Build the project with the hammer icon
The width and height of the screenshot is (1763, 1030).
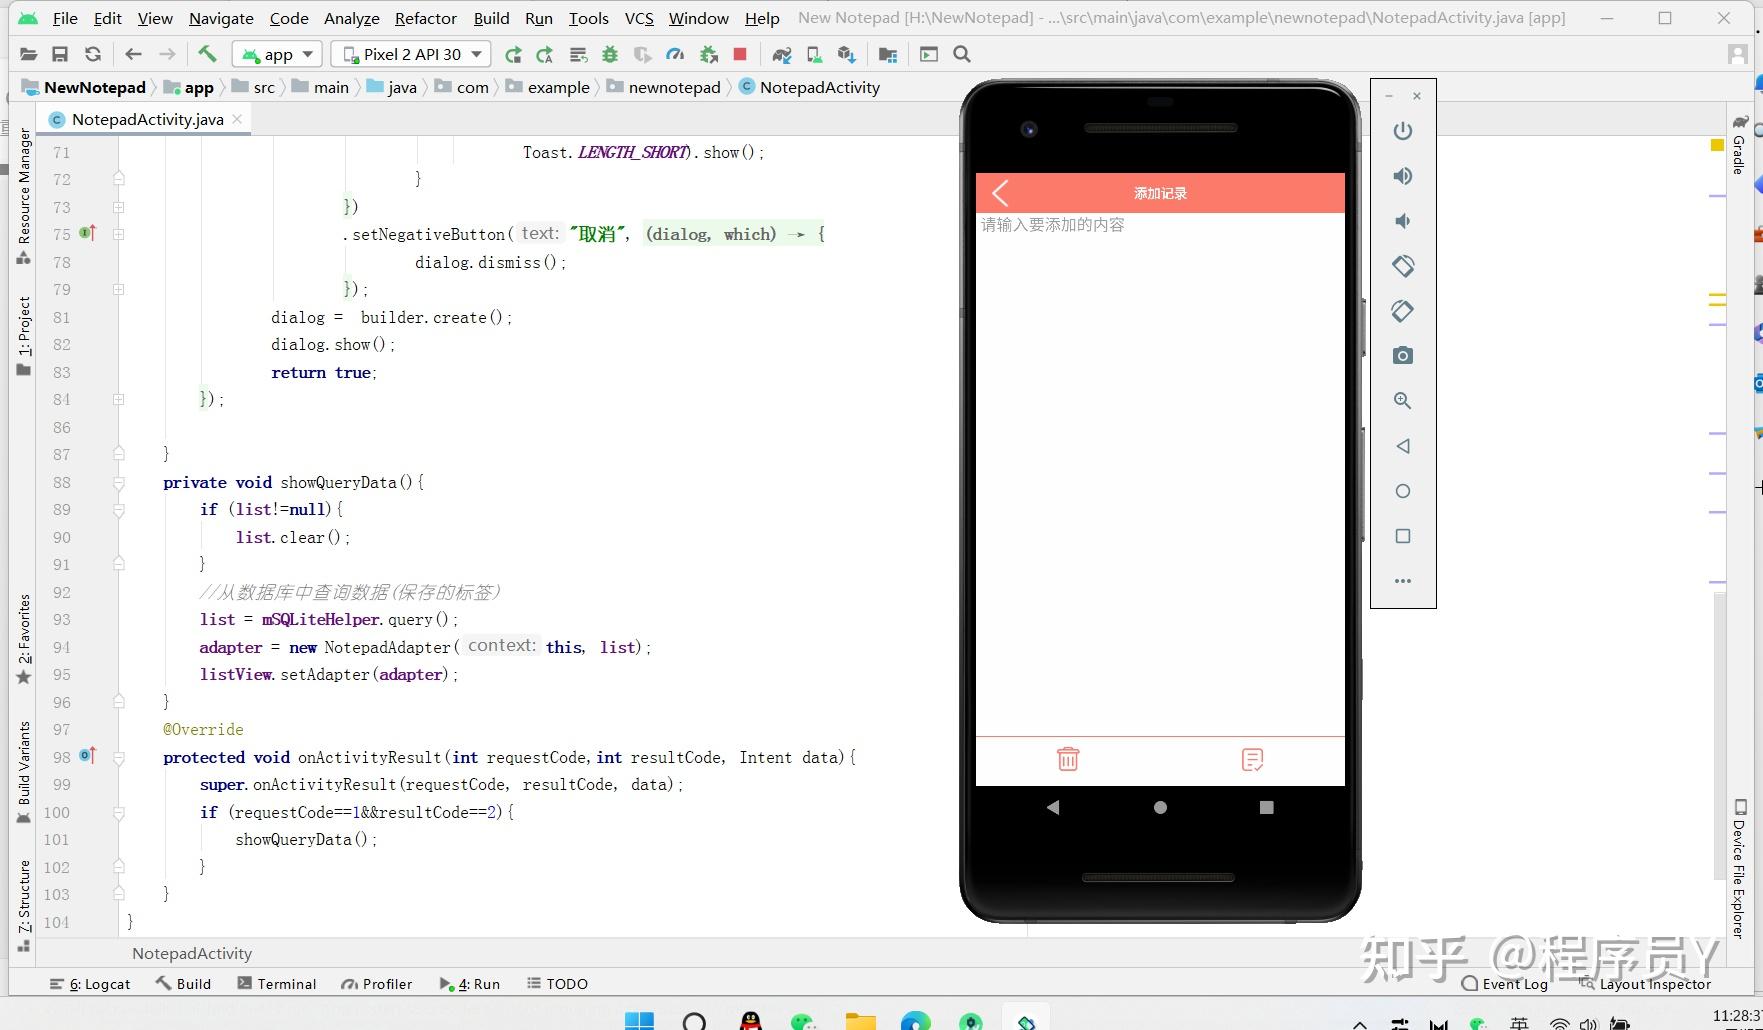tap(206, 54)
